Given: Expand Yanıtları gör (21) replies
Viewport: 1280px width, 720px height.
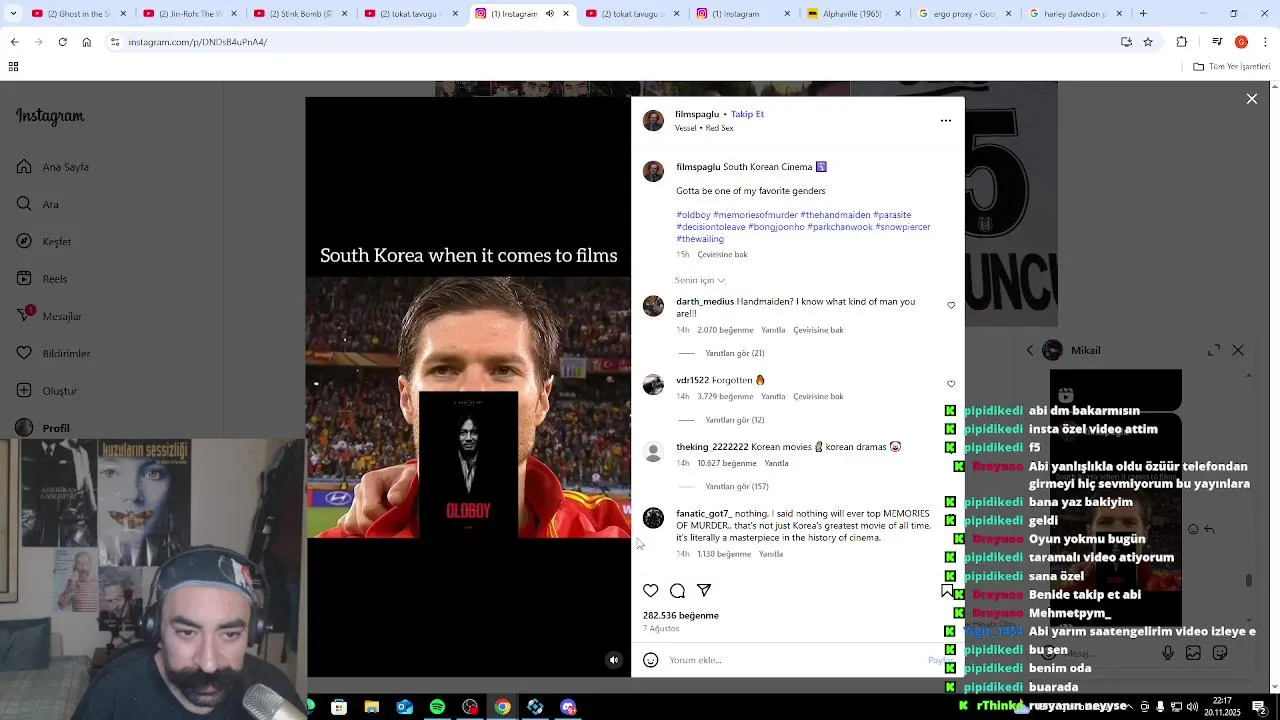Looking at the screenshot, I should point(735,353).
